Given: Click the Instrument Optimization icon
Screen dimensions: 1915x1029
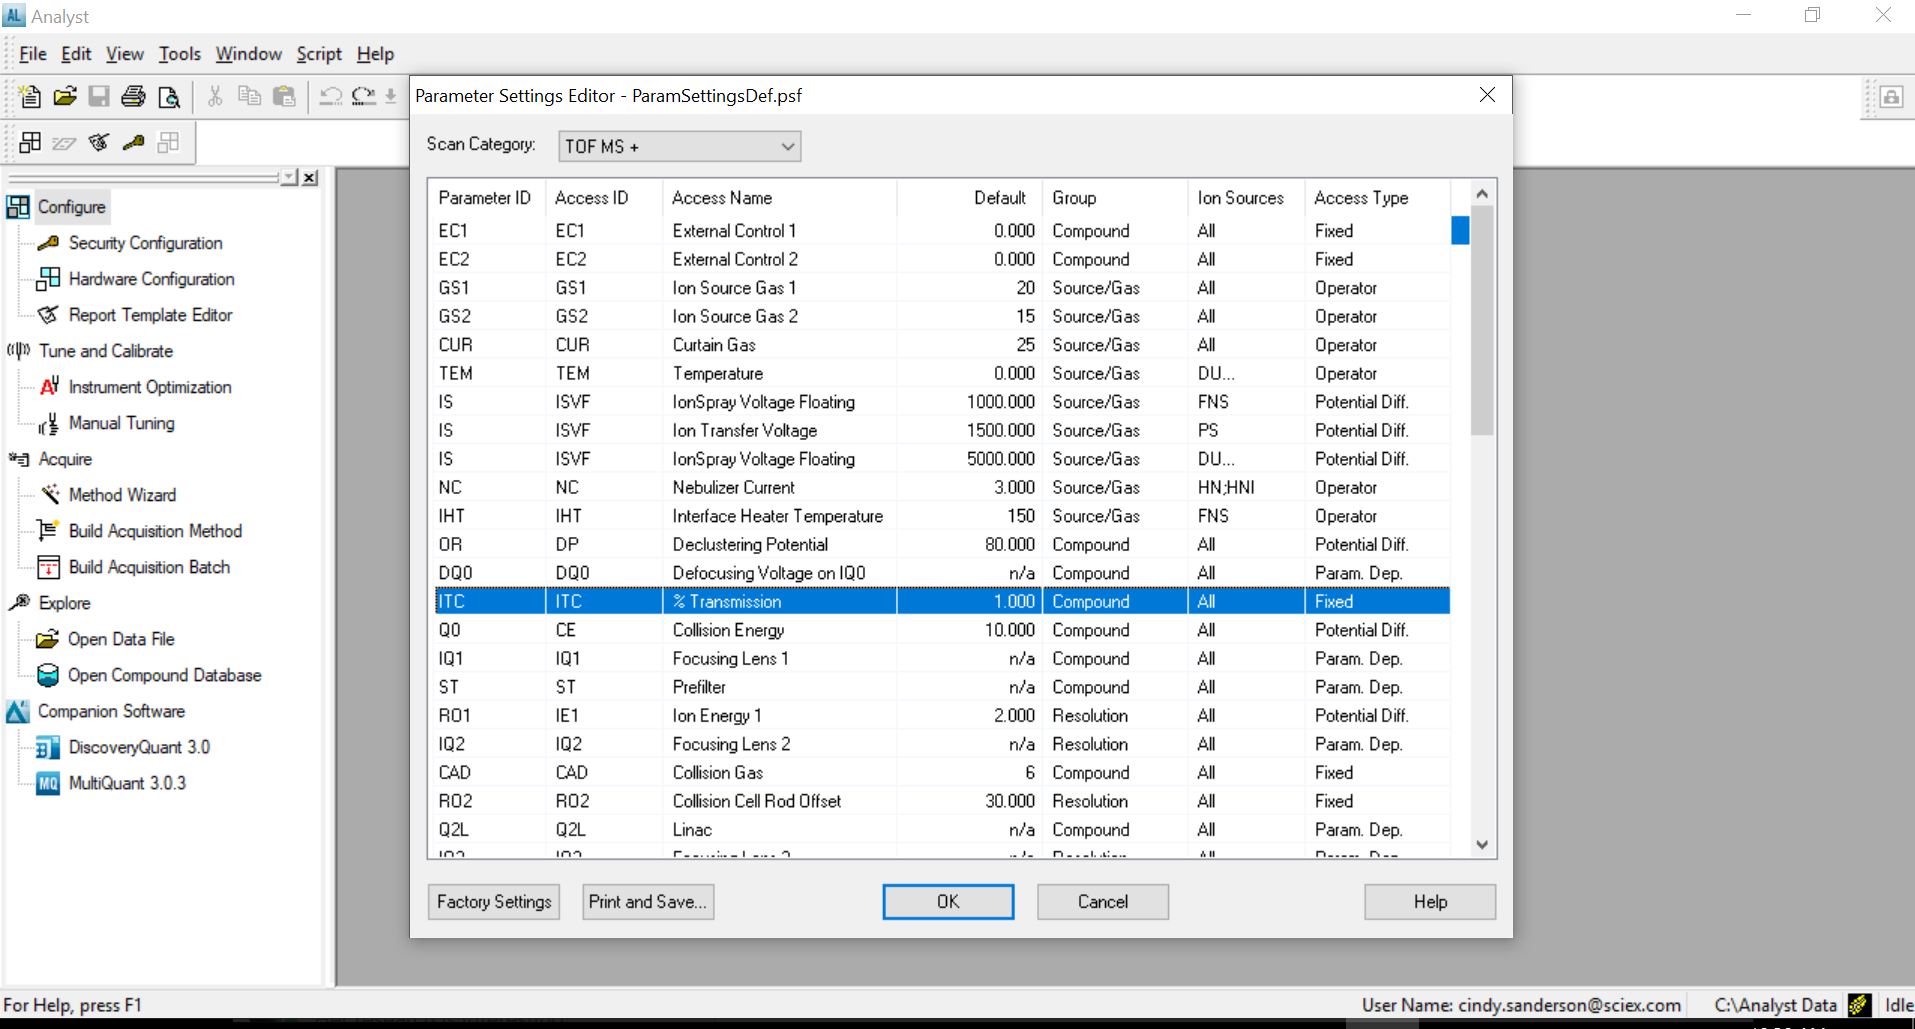Looking at the screenshot, I should point(49,387).
